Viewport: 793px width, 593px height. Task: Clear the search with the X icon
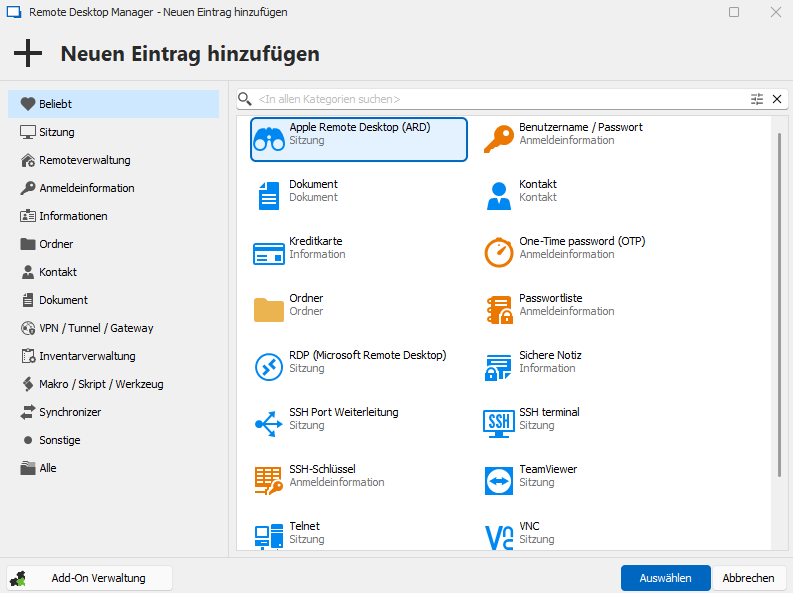click(x=777, y=99)
